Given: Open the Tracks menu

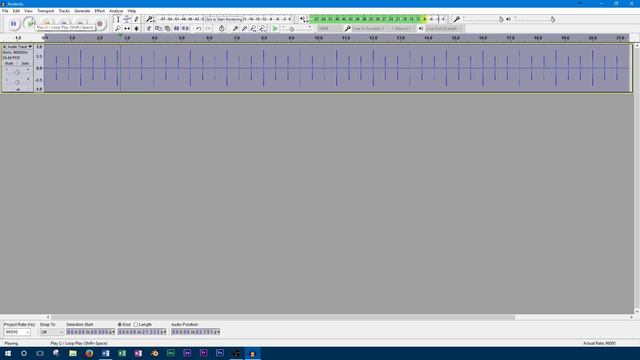Looking at the screenshot, I should pyautogui.click(x=64, y=11).
